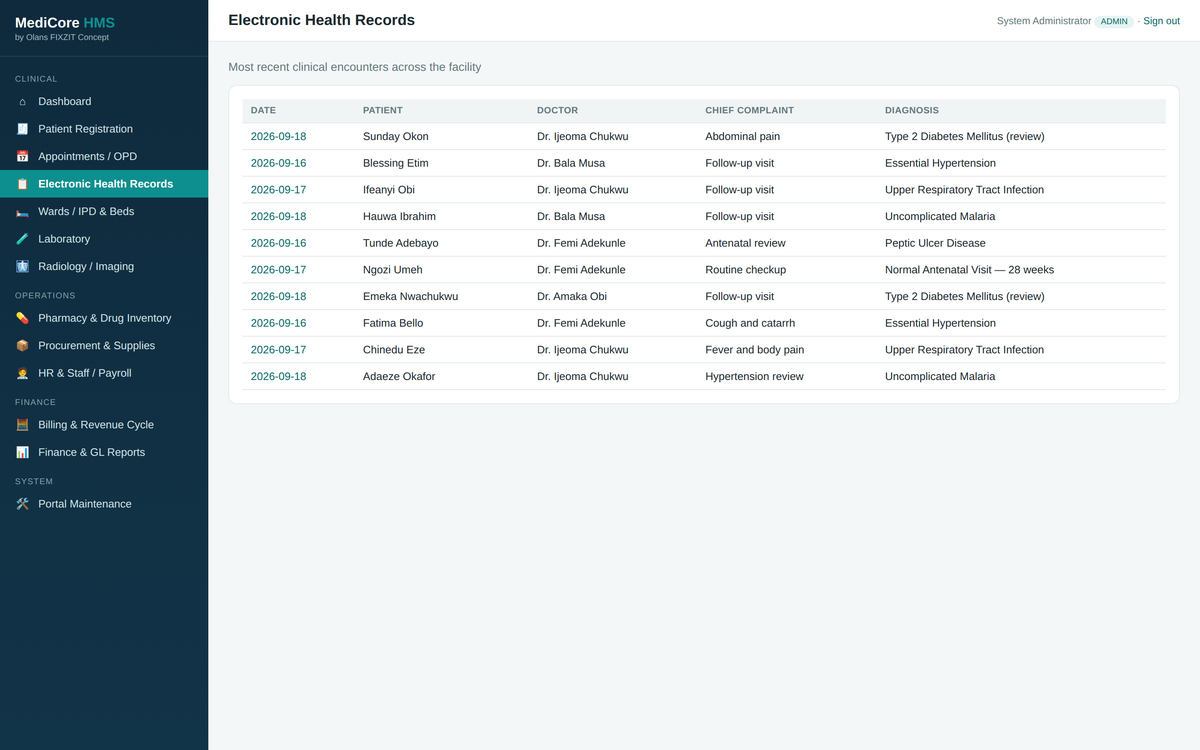Click patient name Tunde Adebayo
Image resolution: width=1200 pixels, height=750 pixels.
[x=400, y=243]
